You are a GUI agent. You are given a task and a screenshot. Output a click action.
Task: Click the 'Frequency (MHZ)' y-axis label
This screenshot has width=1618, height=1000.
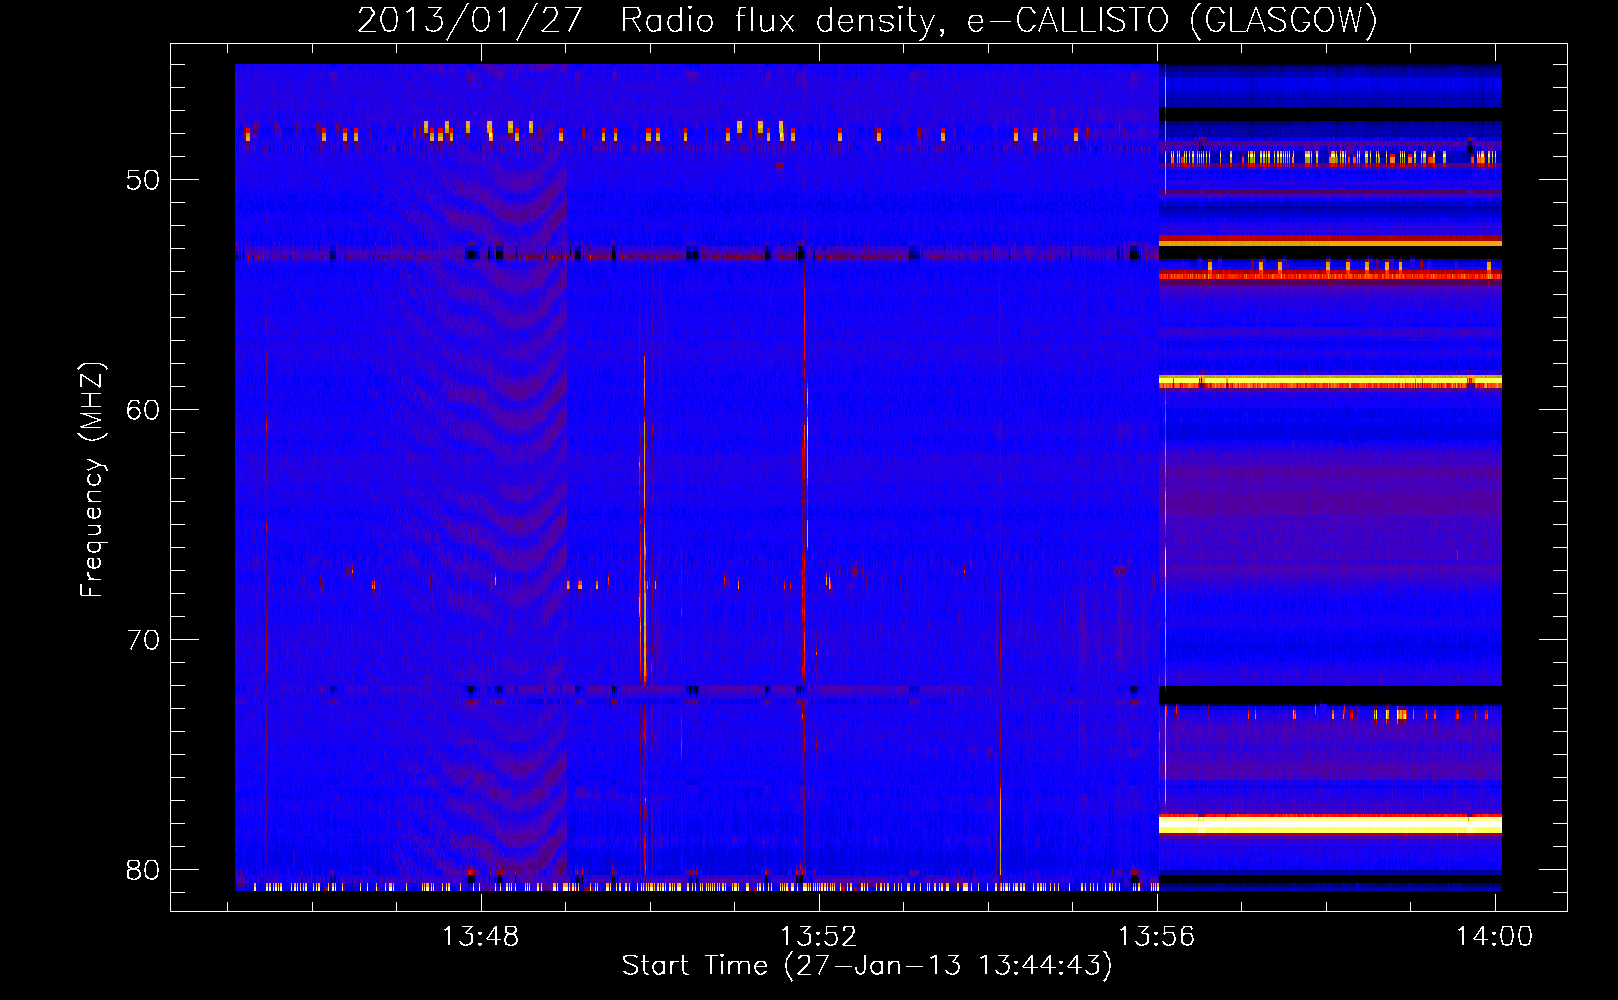click(92, 480)
